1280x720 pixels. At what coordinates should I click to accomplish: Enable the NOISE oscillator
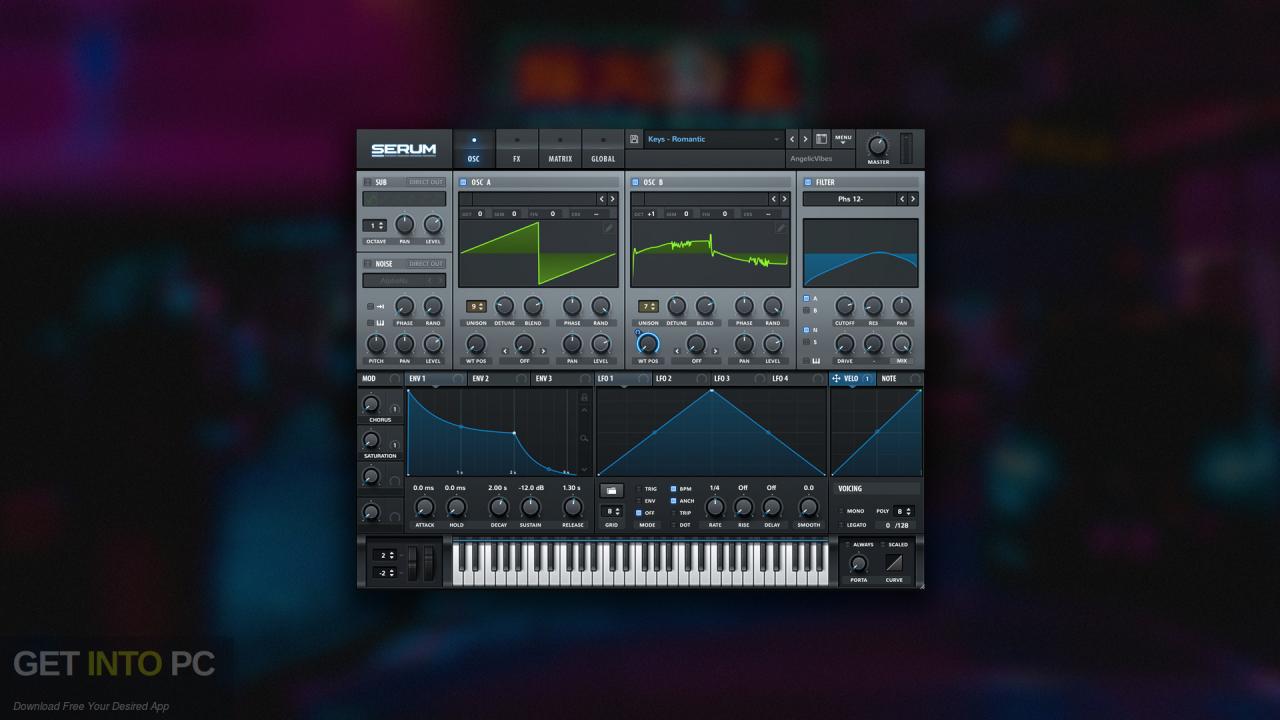click(368, 264)
